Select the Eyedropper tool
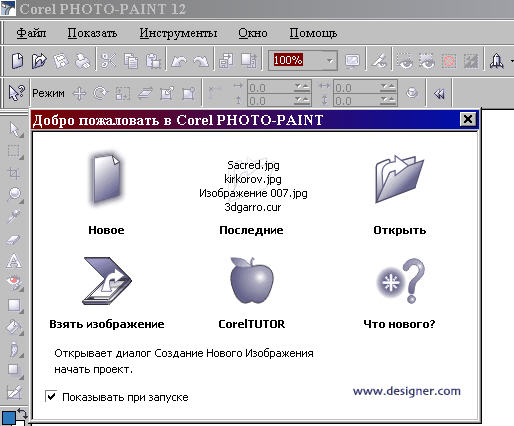The image size is (514, 426). tap(13, 217)
